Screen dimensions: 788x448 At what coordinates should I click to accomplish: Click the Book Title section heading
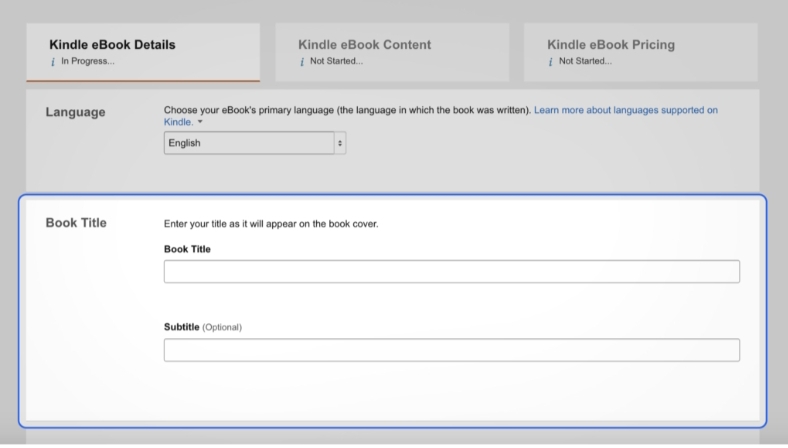[76, 222]
